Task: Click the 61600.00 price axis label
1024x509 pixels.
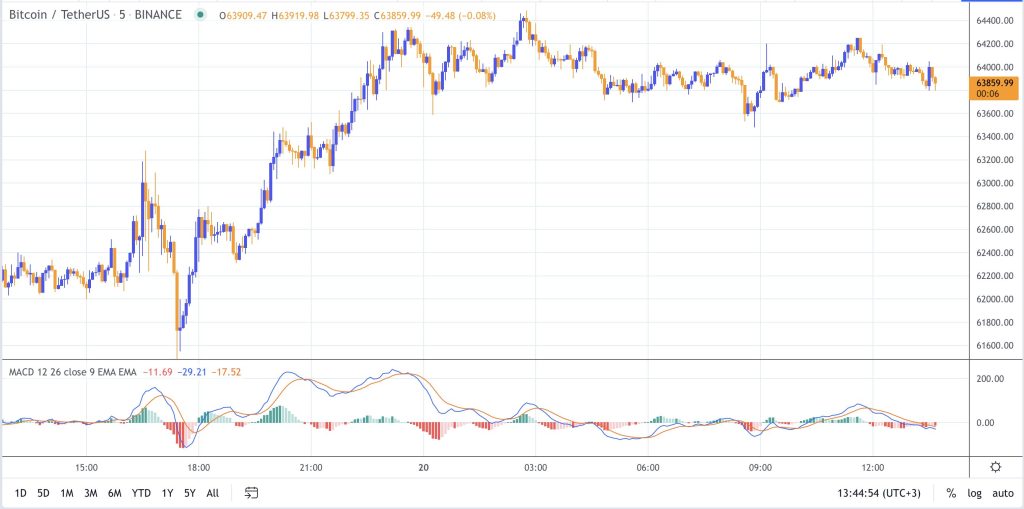Action: click(x=993, y=346)
